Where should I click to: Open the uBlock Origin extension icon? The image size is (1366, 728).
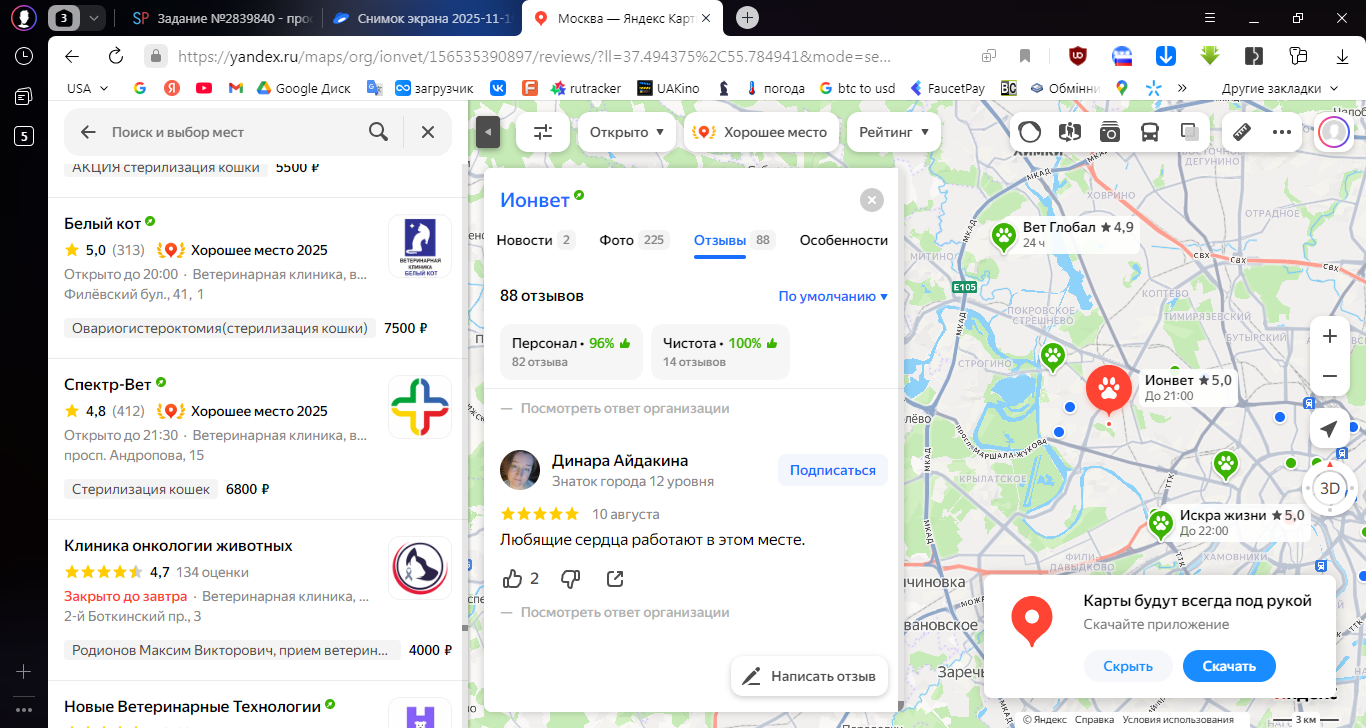tap(1078, 56)
